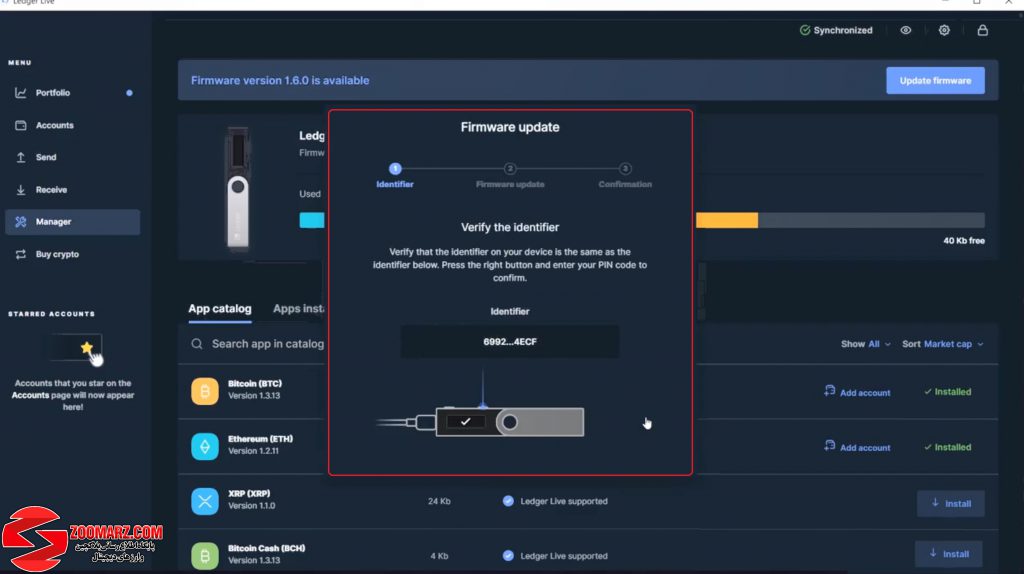Install the Bitcoin Cash app
Image resolution: width=1024 pixels, height=574 pixels.
(948, 554)
